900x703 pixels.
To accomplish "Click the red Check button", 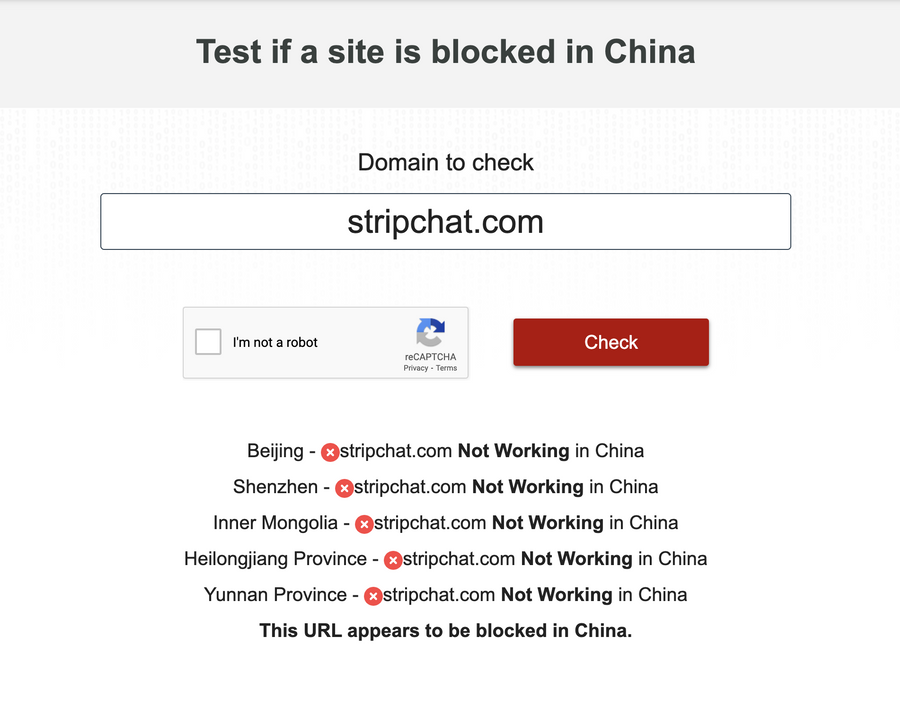I will pos(611,342).
